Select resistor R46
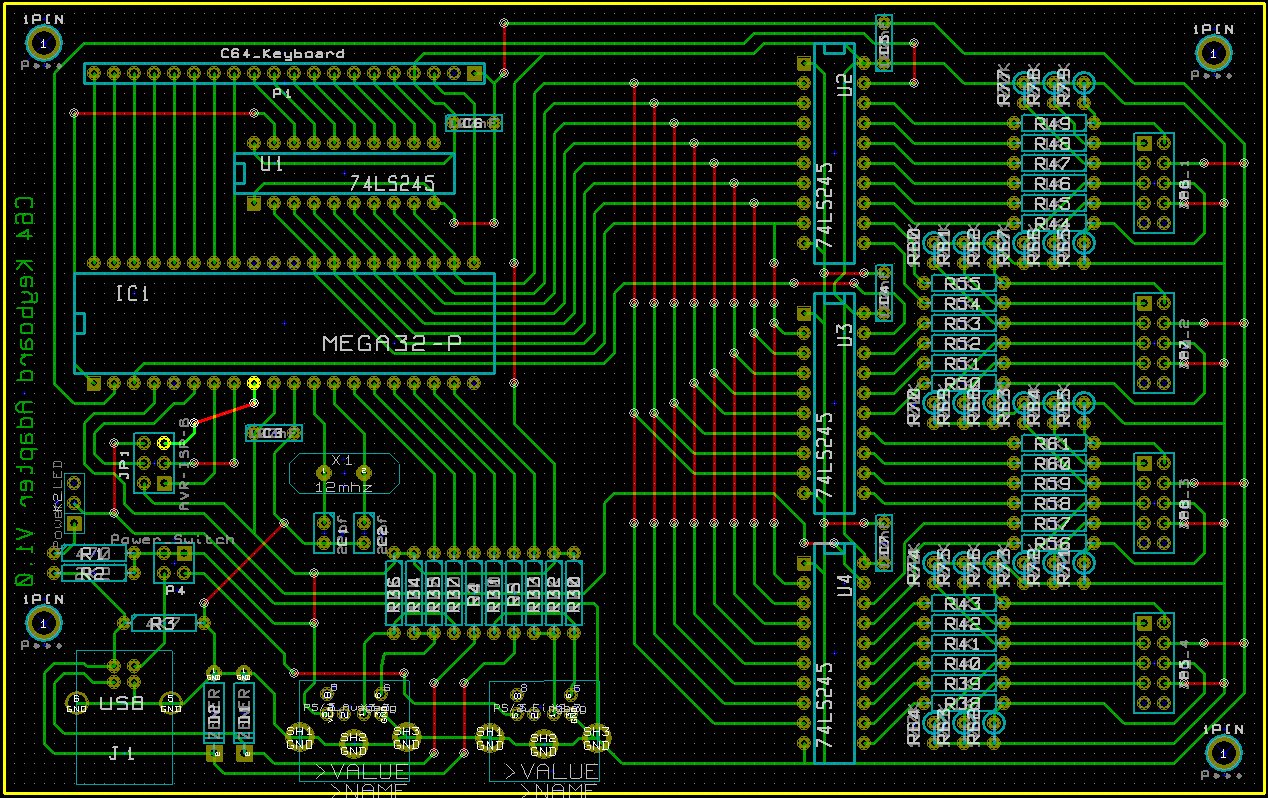This screenshot has width=1268, height=798. point(1053,184)
